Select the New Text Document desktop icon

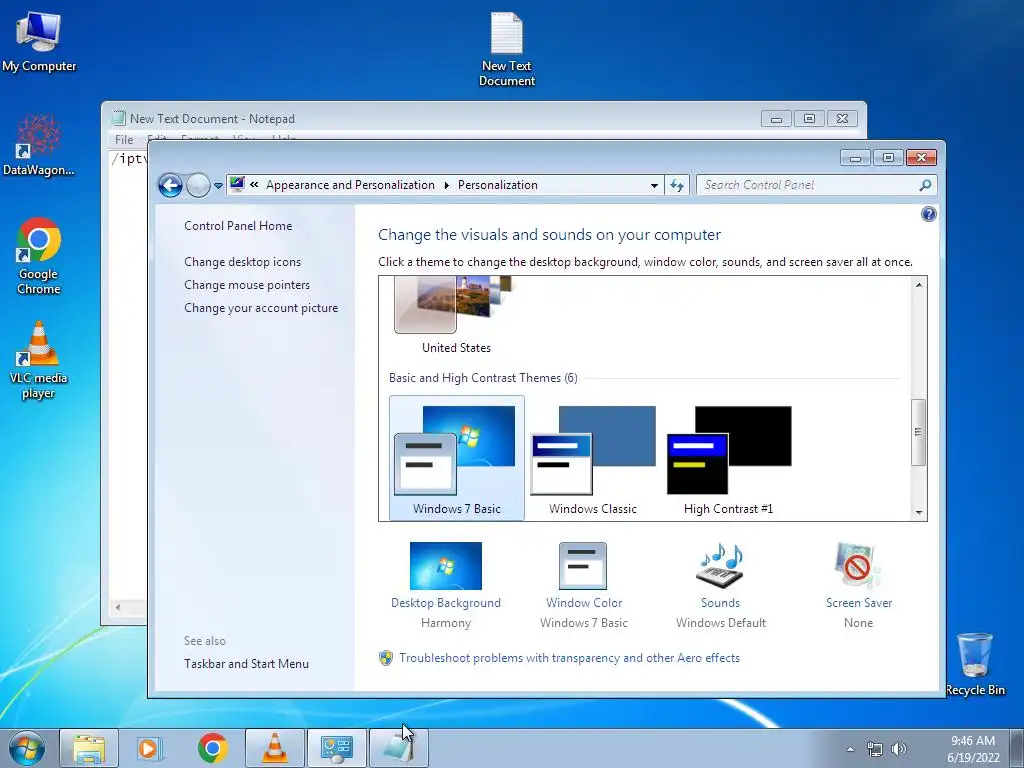[507, 50]
